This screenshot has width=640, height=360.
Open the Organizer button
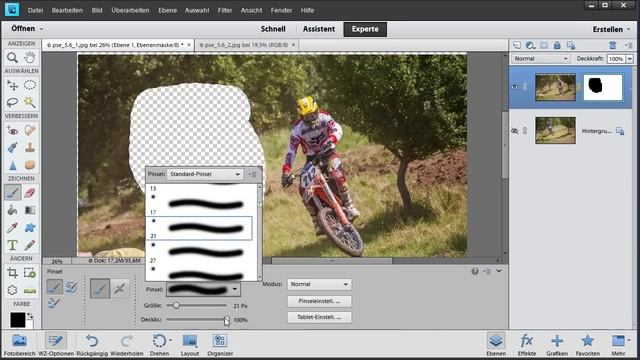(x=220, y=344)
